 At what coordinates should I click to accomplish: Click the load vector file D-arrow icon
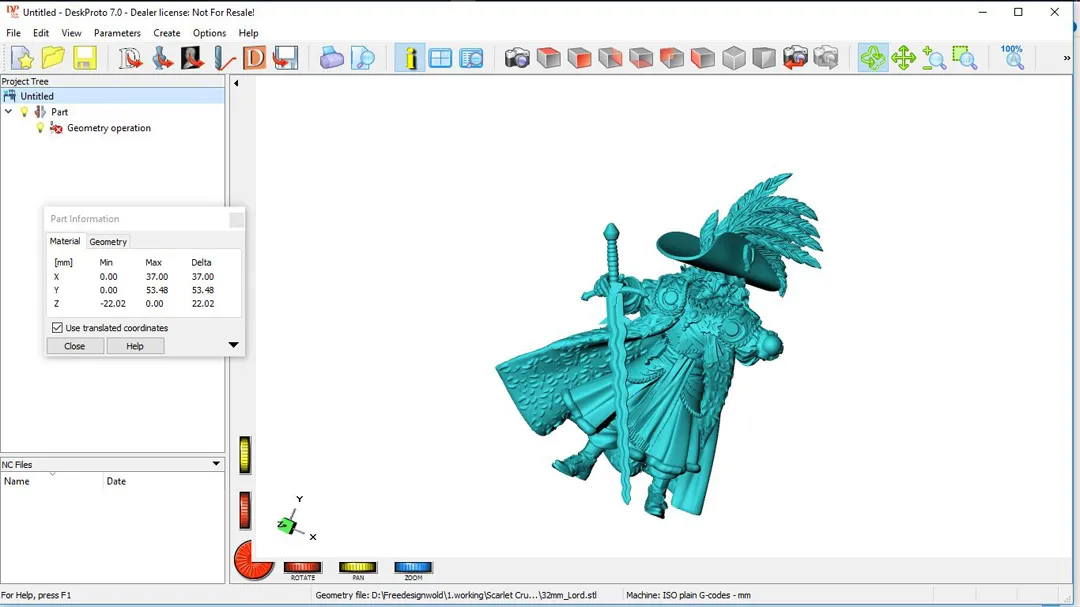pyautogui.click(x=130, y=58)
